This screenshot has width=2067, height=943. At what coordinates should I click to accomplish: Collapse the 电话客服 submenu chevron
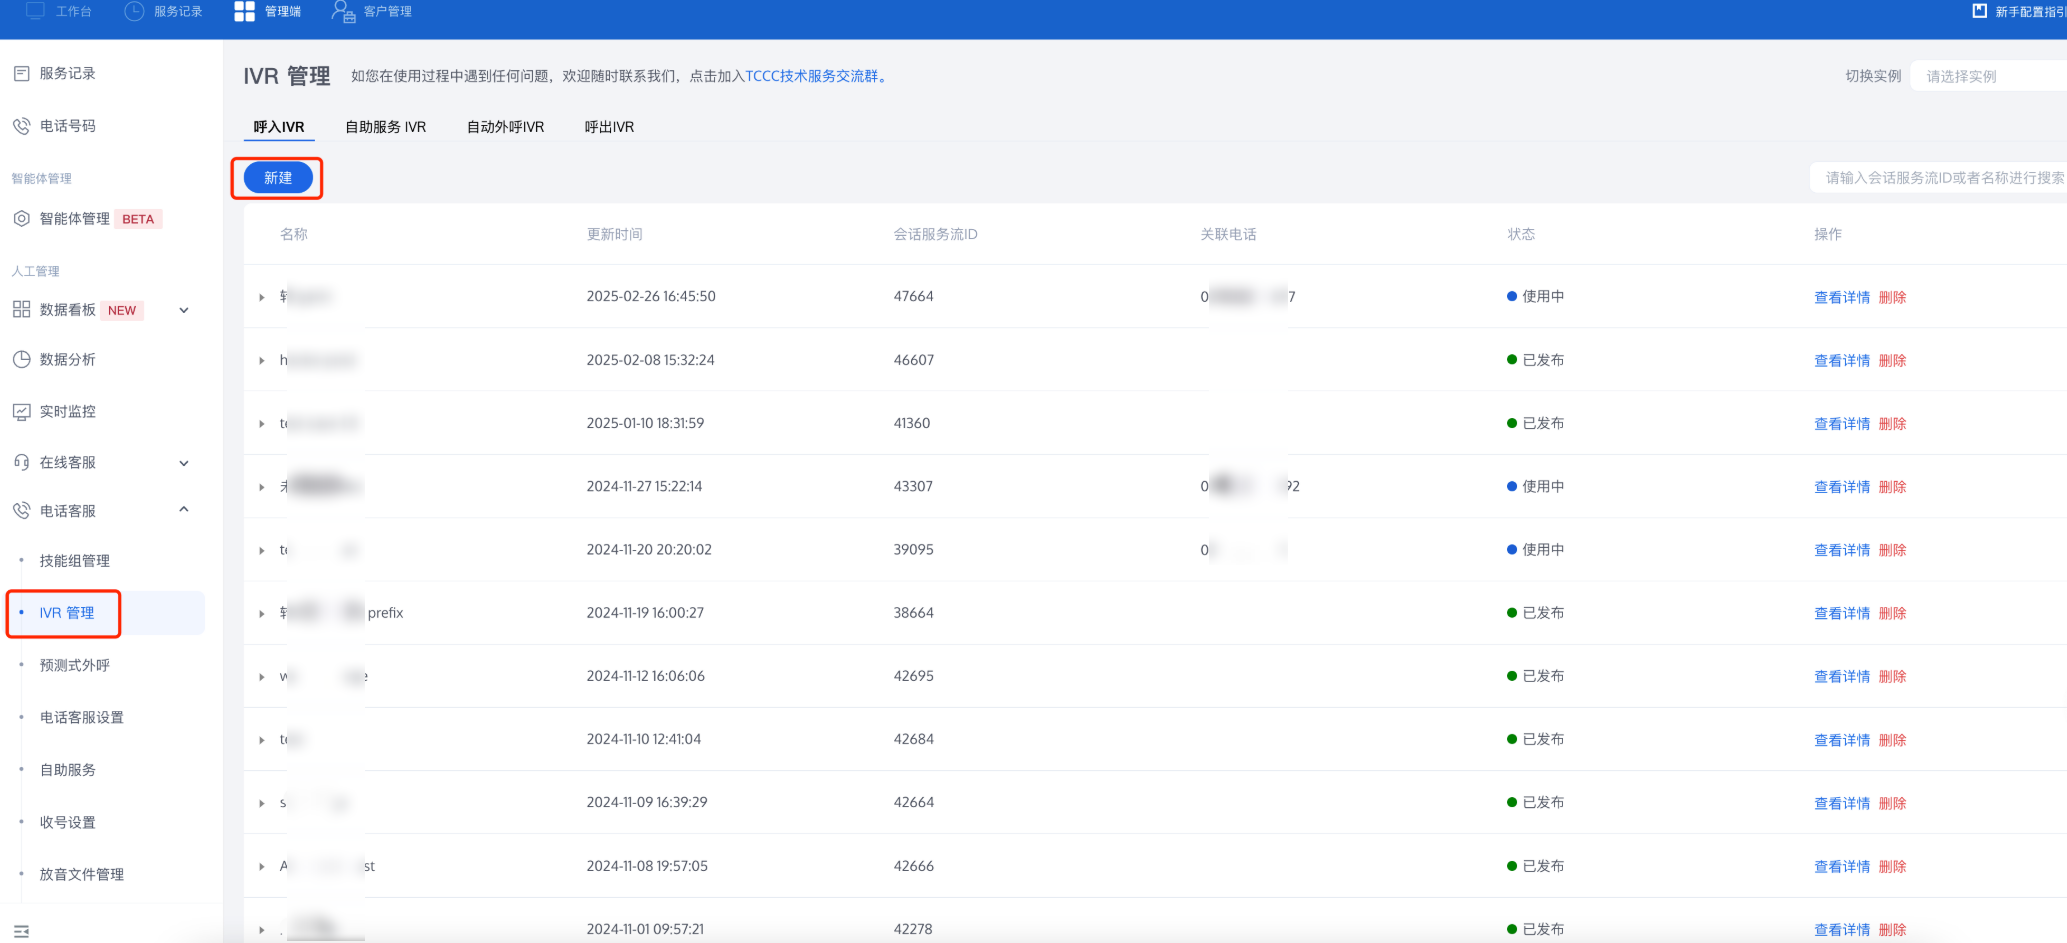point(184,509)
